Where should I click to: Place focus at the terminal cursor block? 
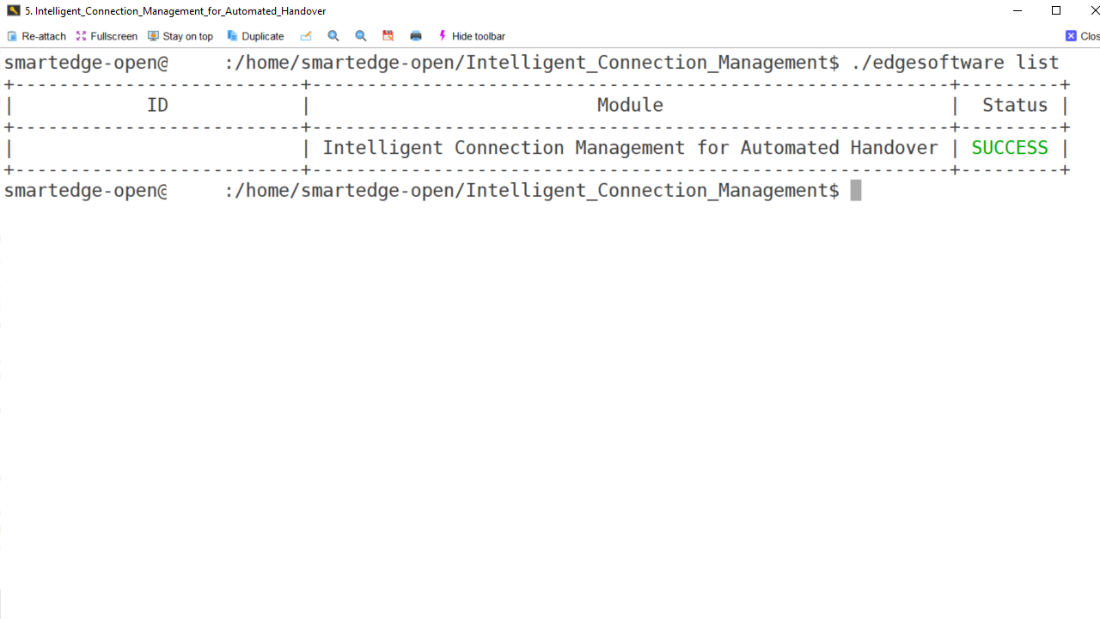coord(855,190)
